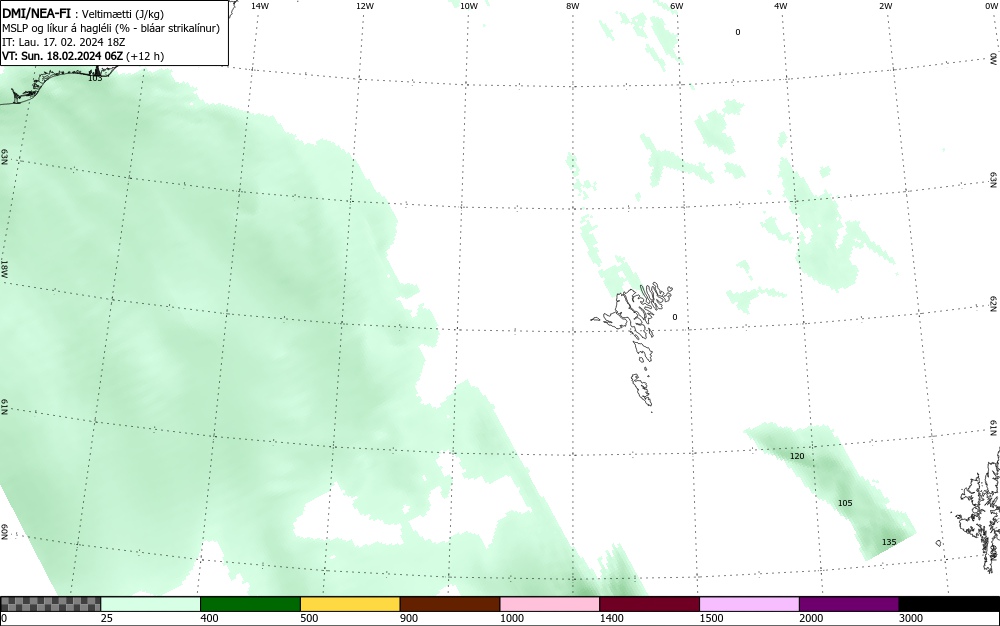
Task: Click the 'VT: Sun. 18.02.2024 06Z' line
Action: pos(83,56)
